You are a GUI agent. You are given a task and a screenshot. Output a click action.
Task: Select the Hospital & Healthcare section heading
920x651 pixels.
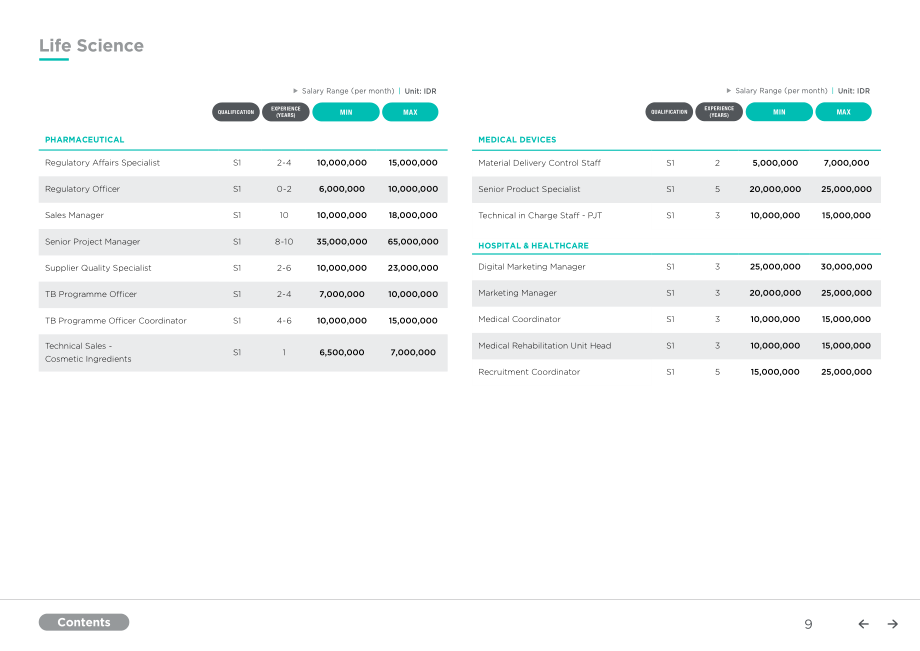tap(533, 246)
